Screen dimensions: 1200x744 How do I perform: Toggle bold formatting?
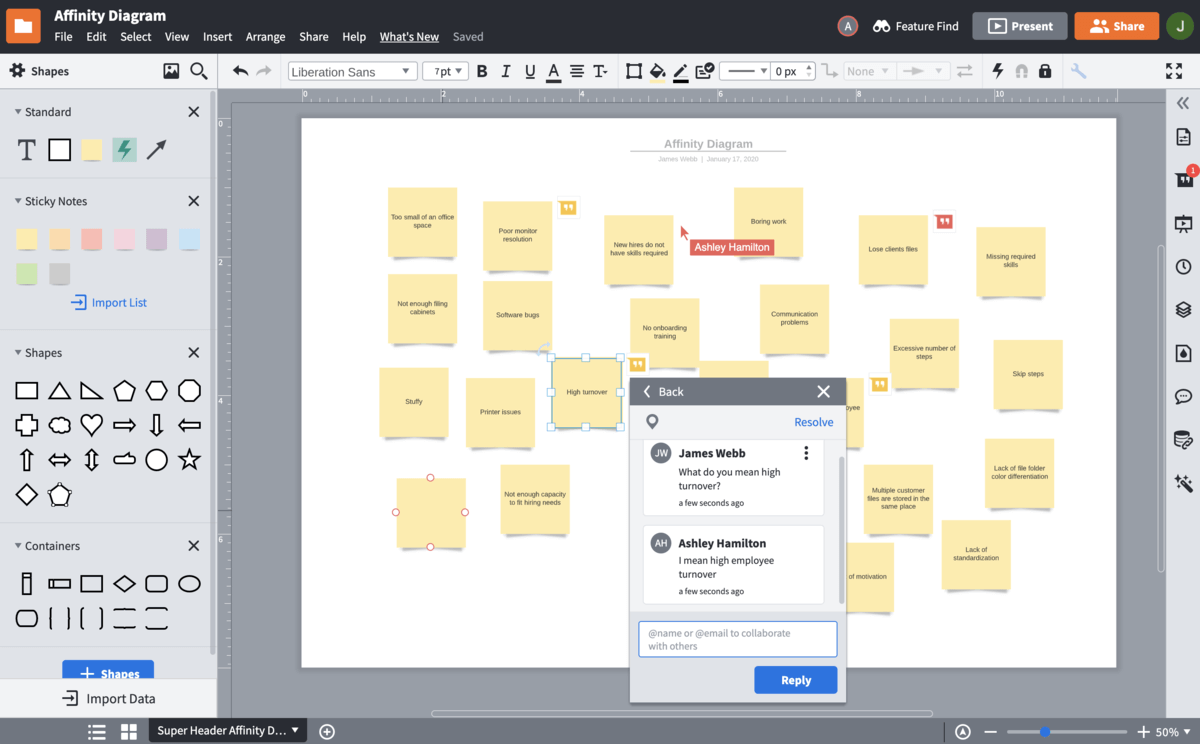(x=481, y=71)
